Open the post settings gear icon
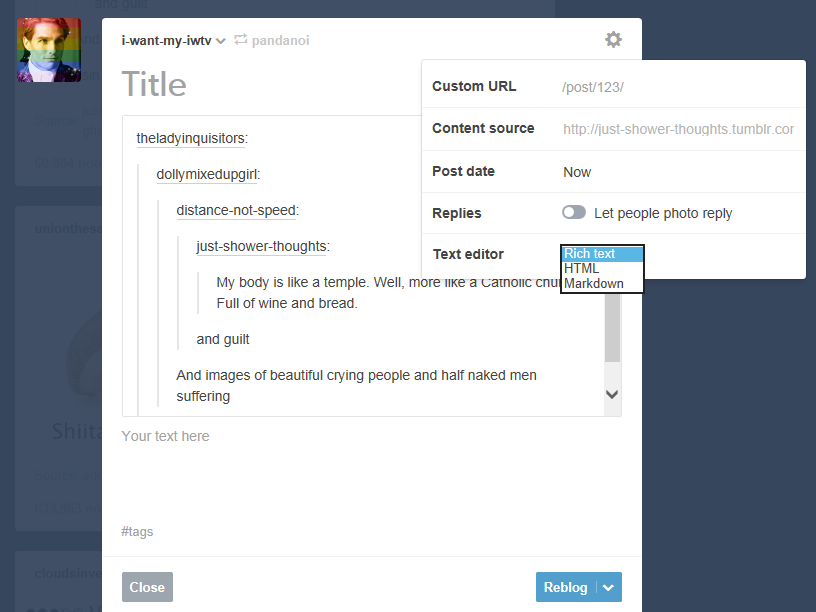Screen dimensions: 816x612 pyautogui.click(x=613, y=40)
